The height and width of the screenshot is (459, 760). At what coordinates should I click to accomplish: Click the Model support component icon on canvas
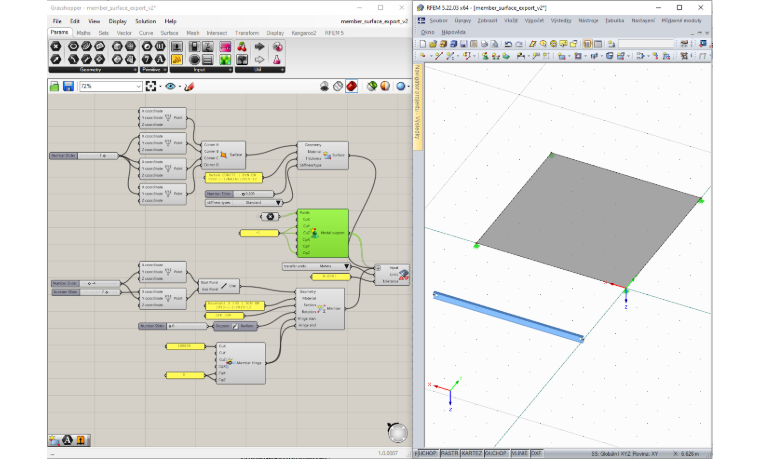click(x=315, y=233)
